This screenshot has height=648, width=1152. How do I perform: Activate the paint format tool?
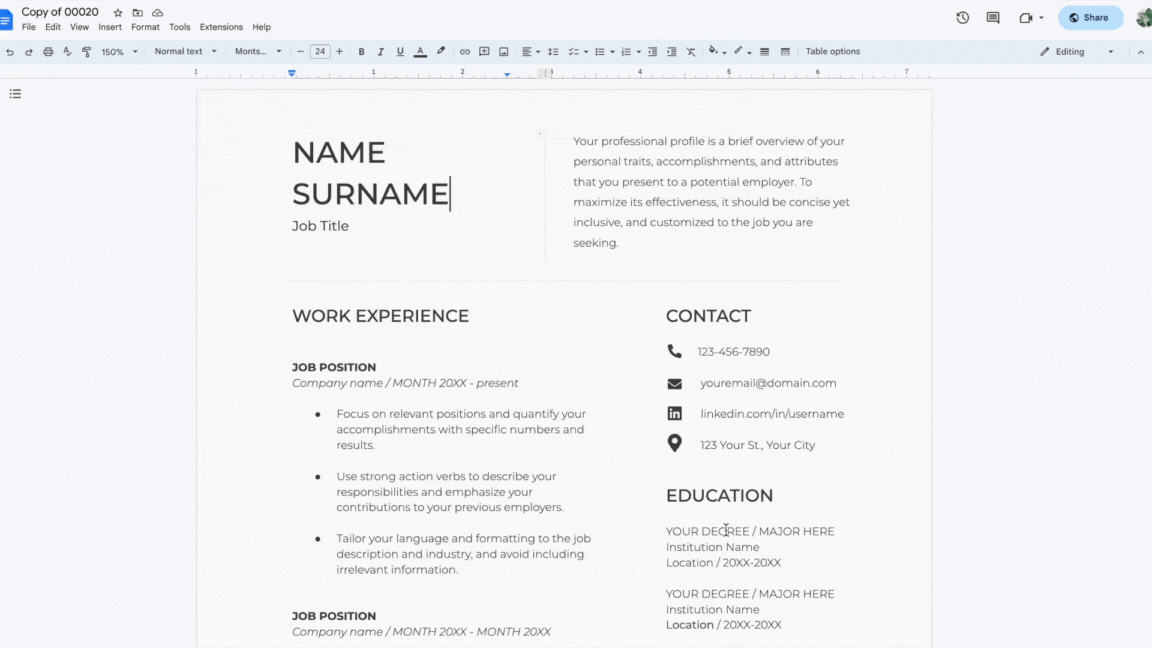click(x=87, y=51)
